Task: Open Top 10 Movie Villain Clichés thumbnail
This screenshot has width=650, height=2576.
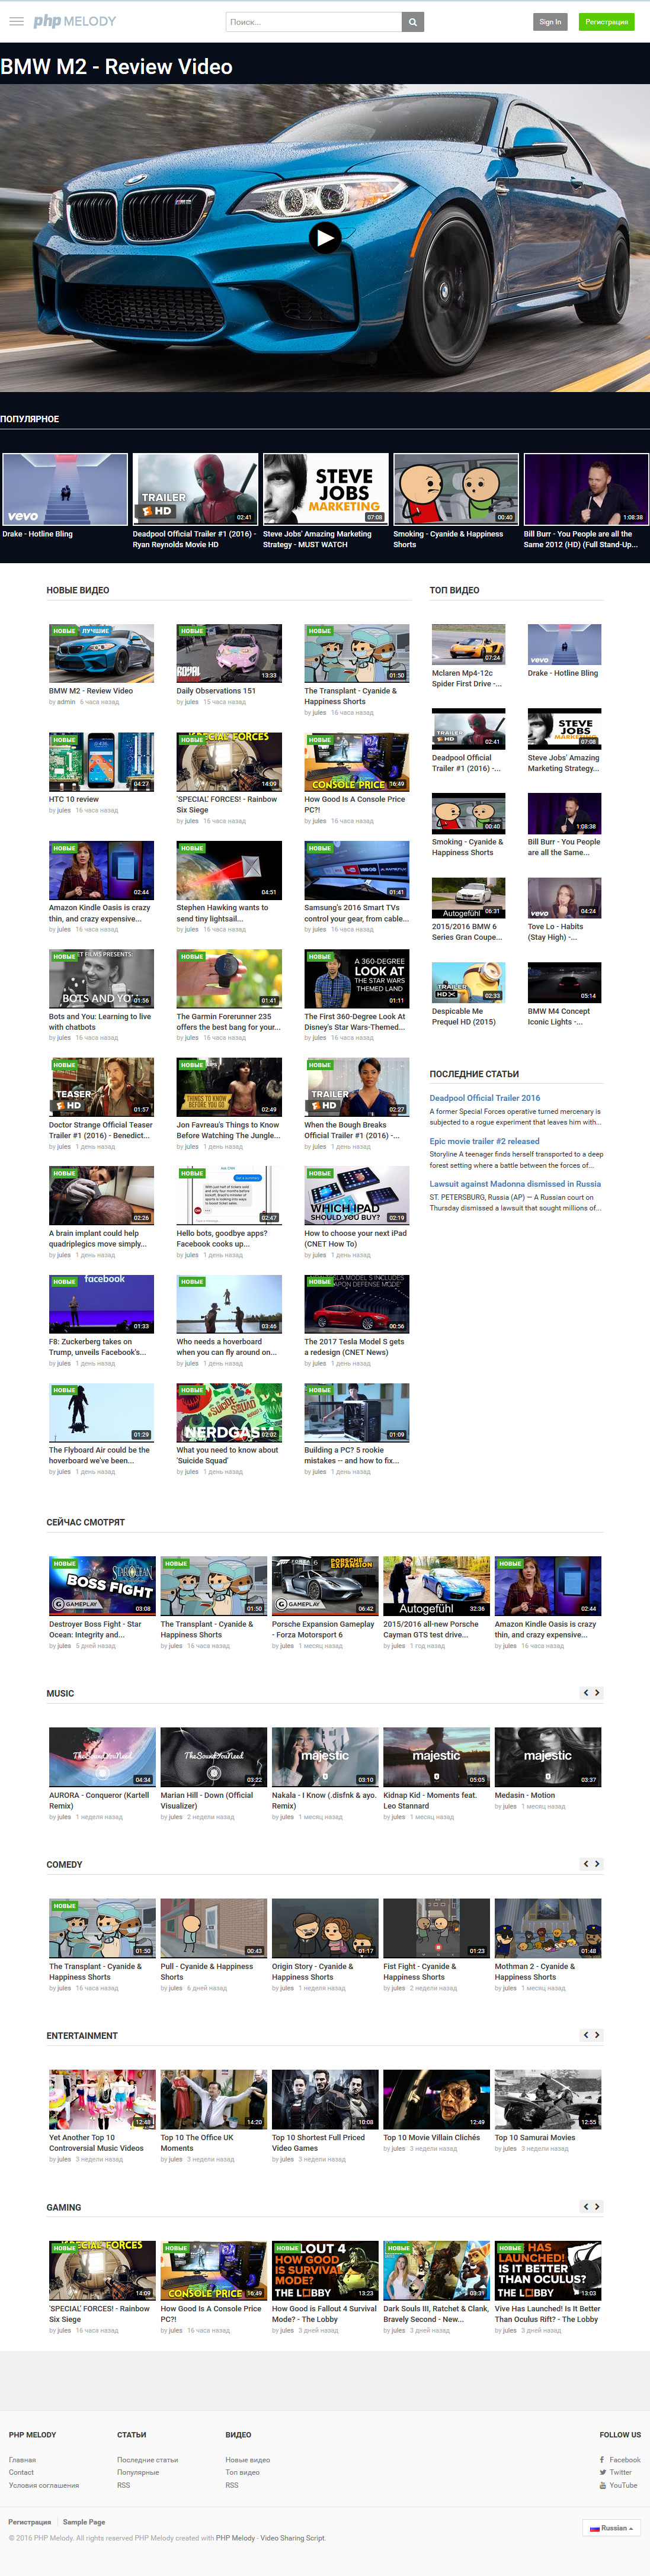Action: 436,2098
